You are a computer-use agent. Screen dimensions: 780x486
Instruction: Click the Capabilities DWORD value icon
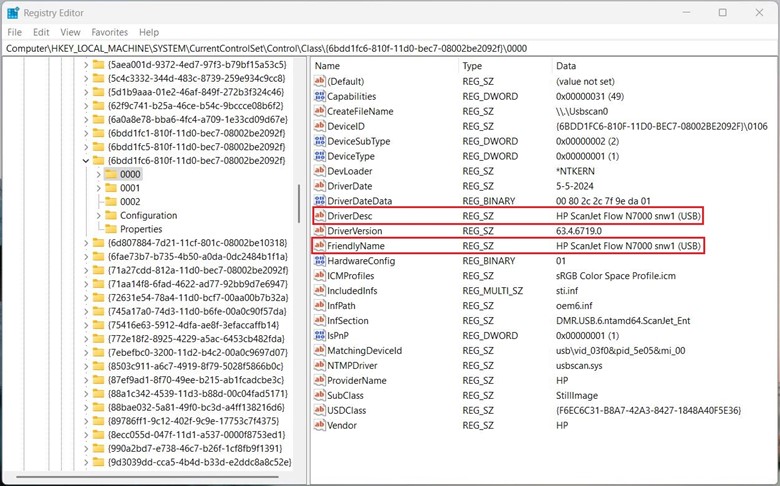click(320, 96)
